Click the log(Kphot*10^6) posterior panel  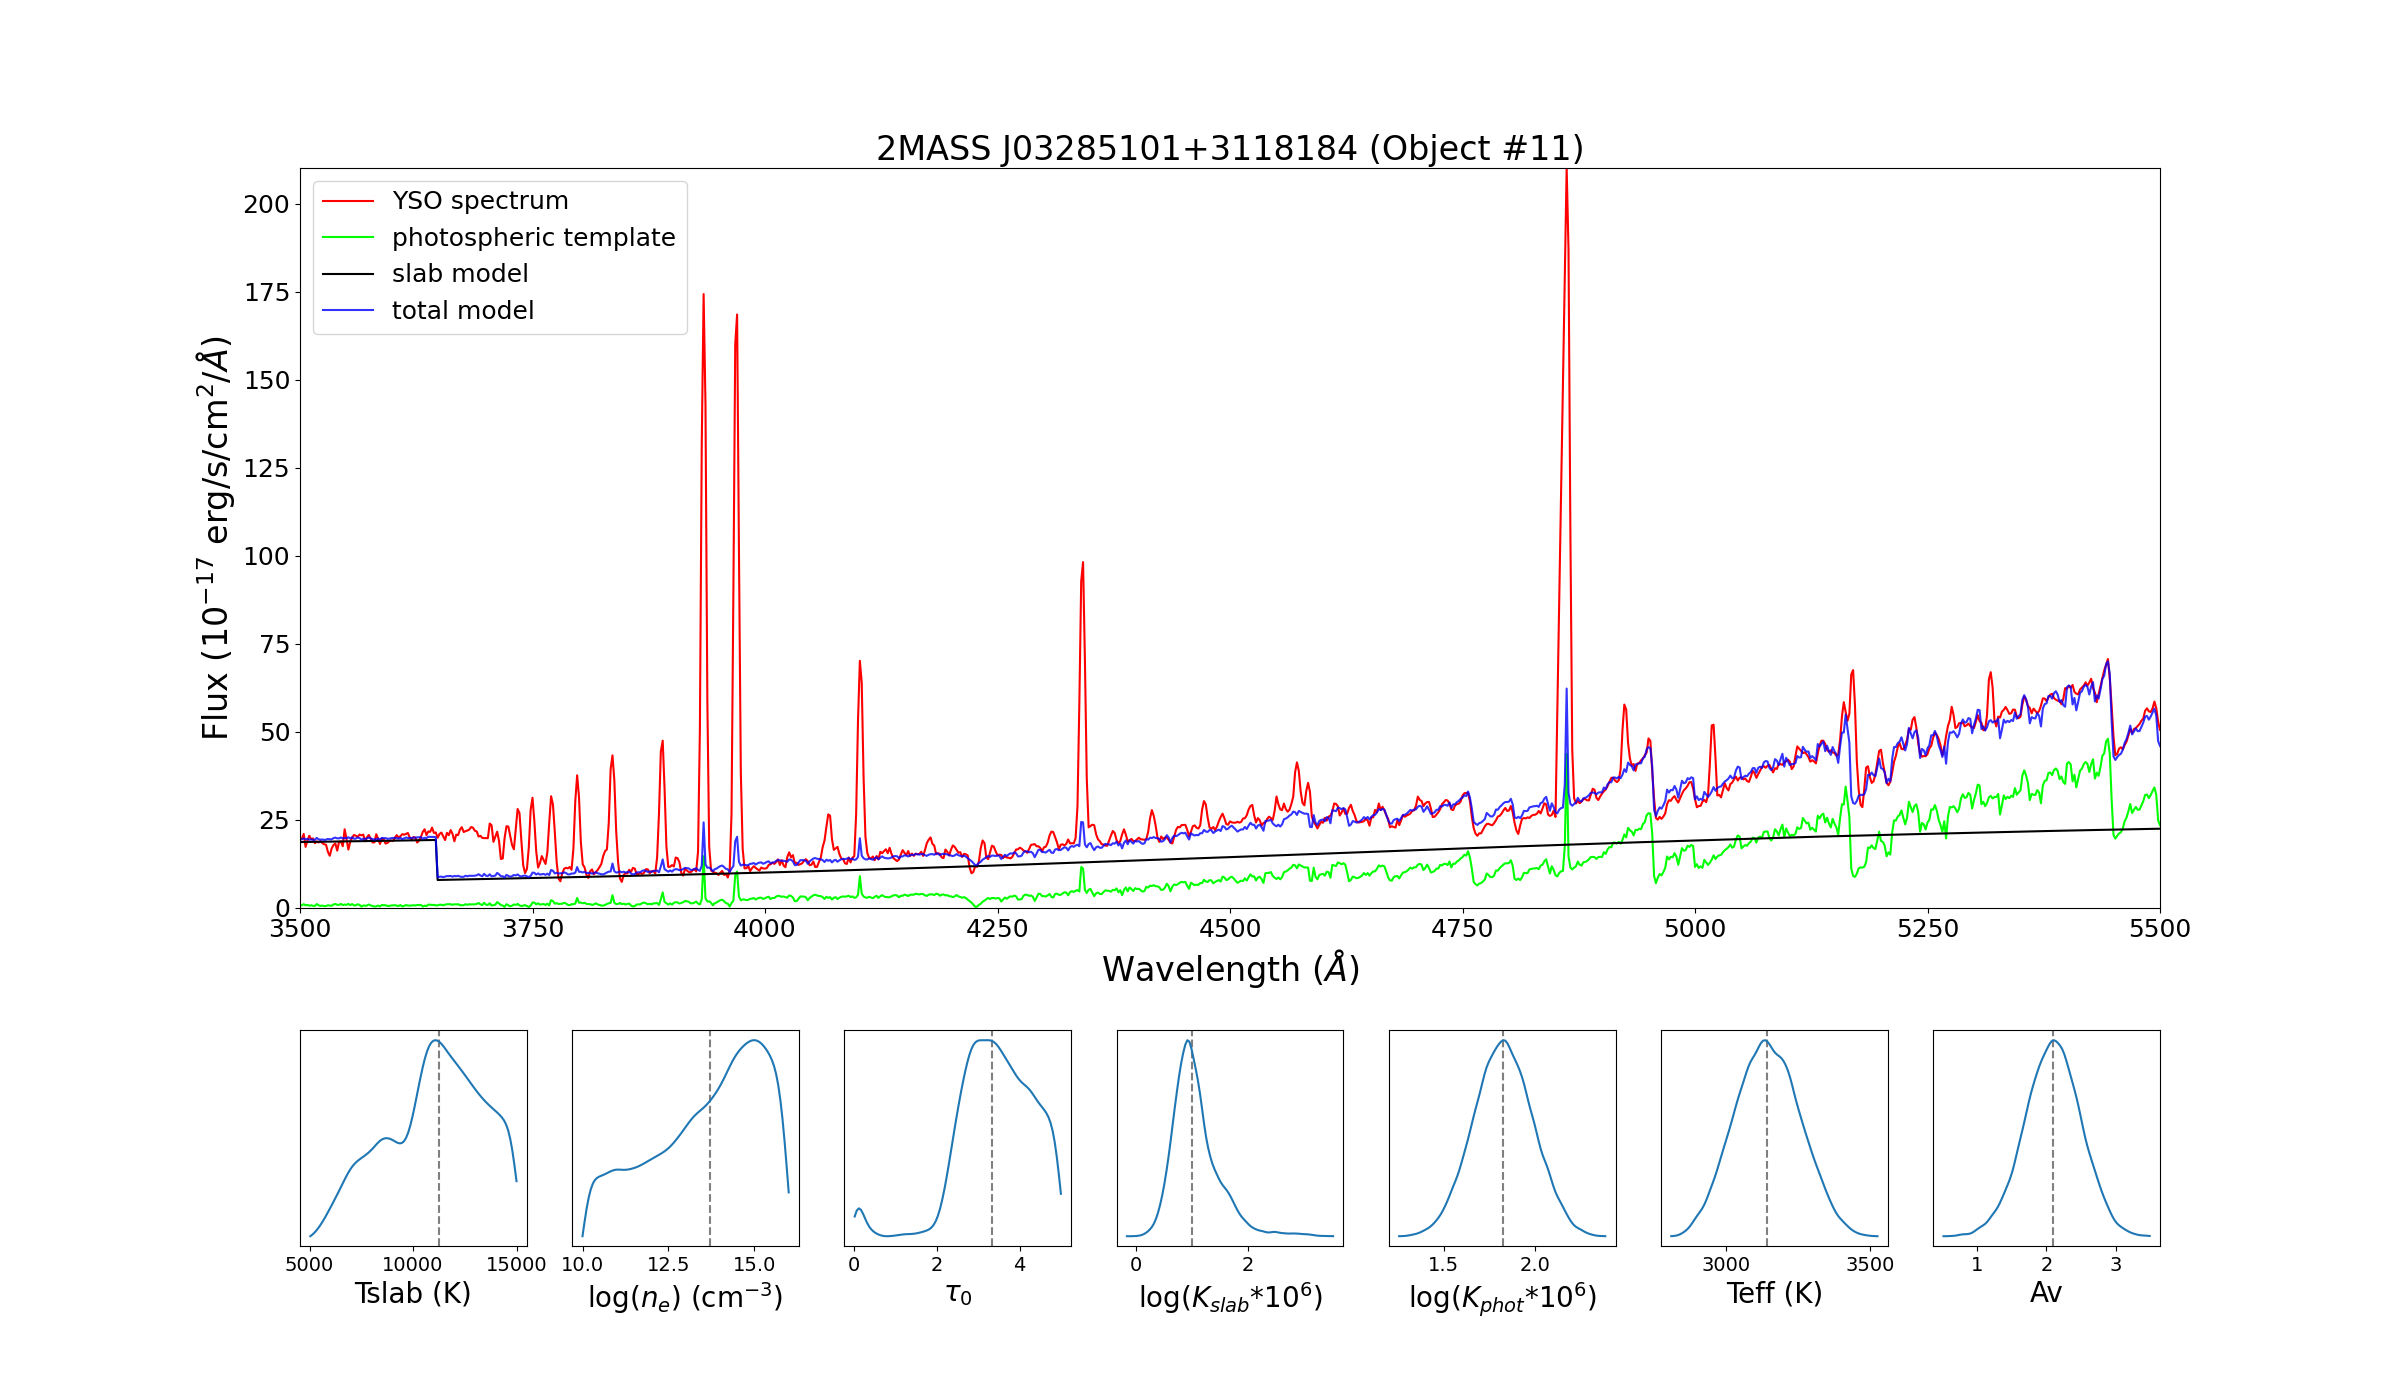[x=1502, y=1138]
